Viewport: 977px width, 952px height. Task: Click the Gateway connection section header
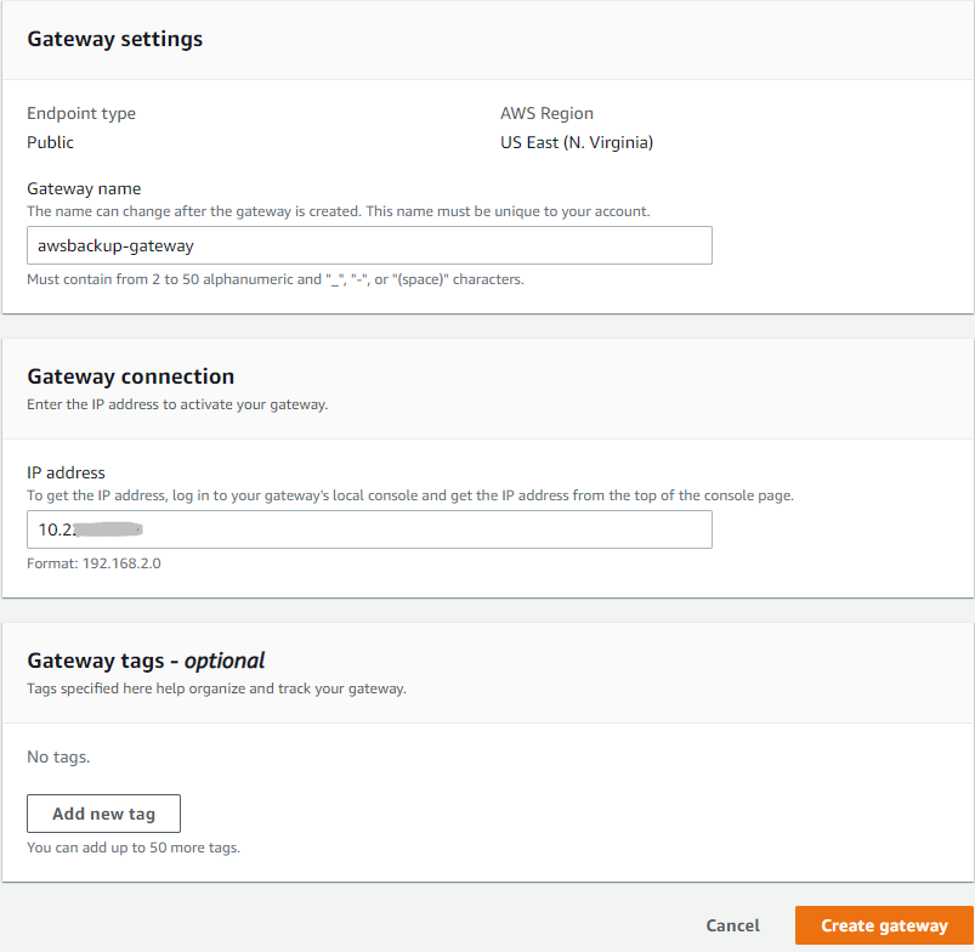click(x=130, y=377)
